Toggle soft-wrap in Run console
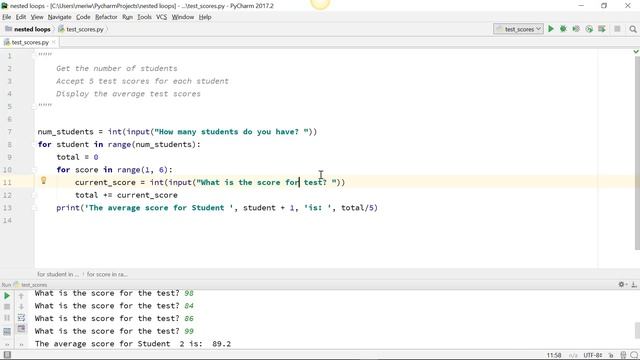The image size is (640, 360). click(x=21, y=318)
